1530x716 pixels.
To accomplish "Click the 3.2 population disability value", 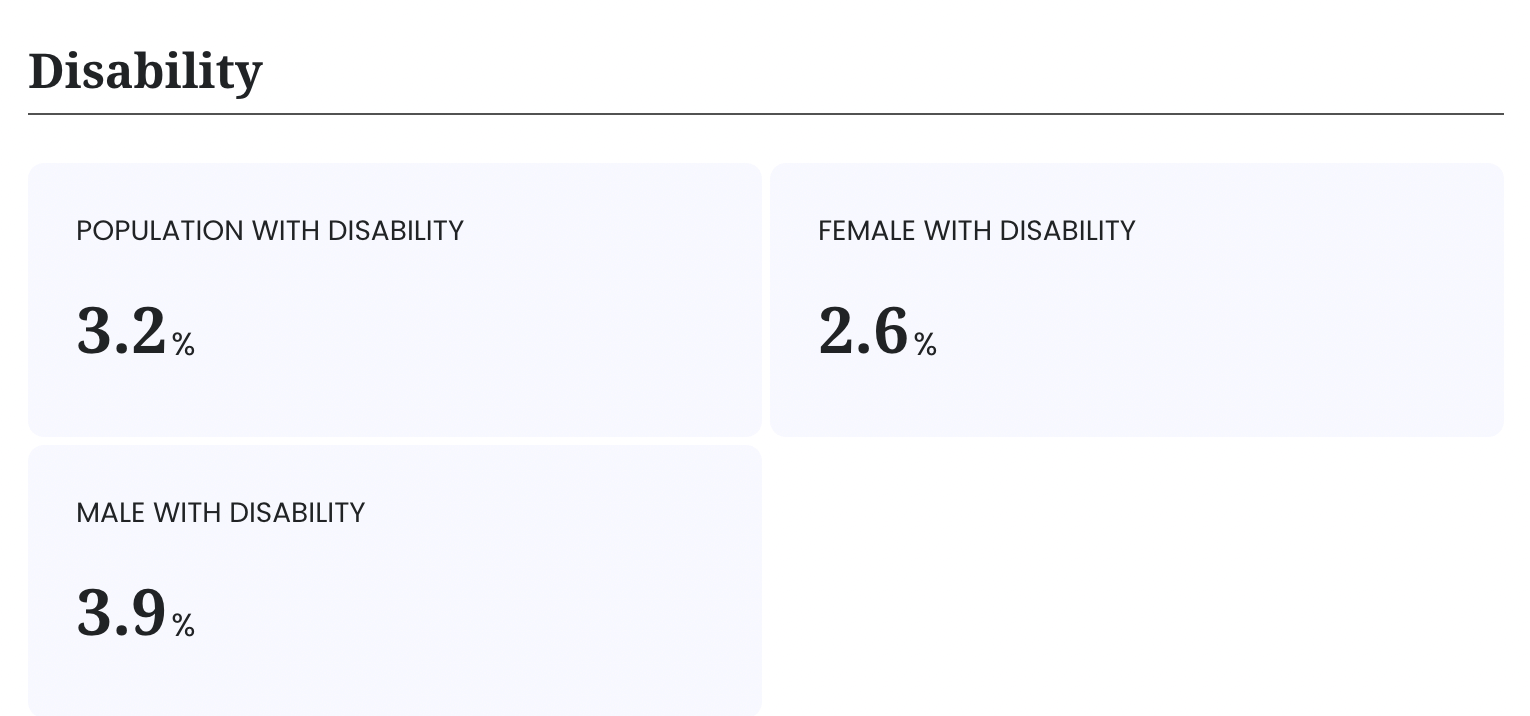I will click(121, 331).
